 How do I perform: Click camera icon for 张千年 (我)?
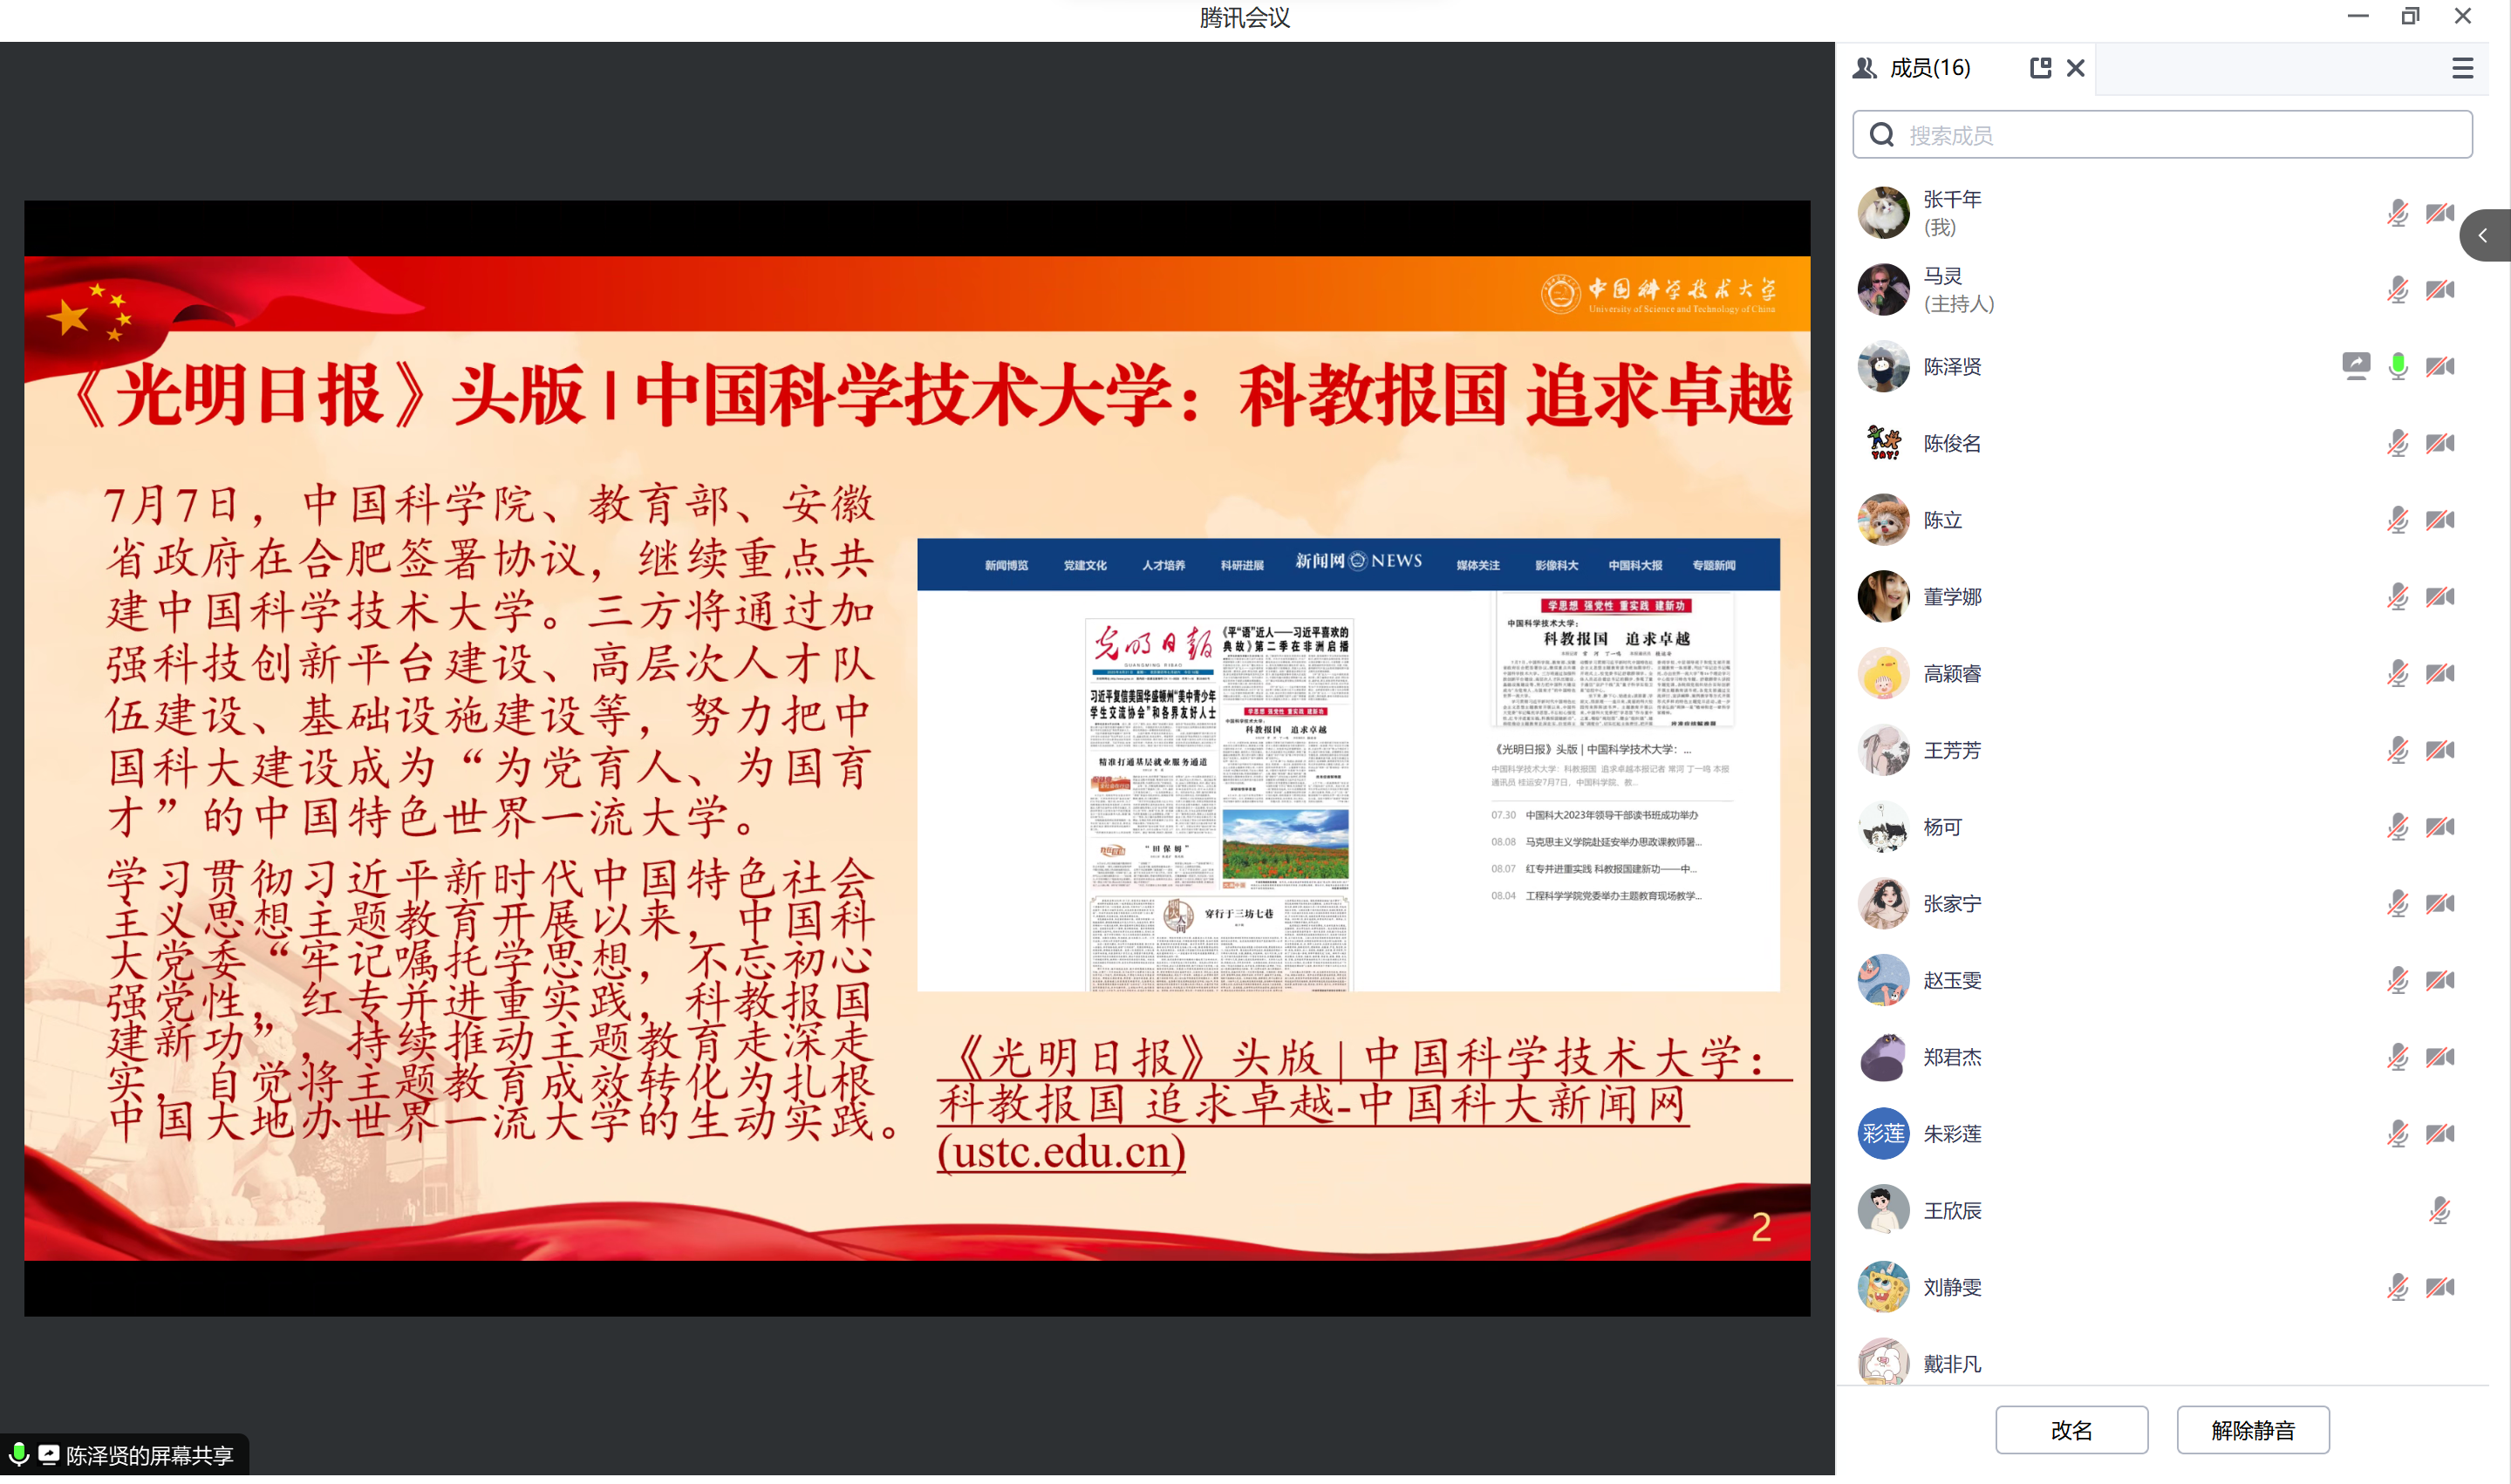[2439, 213]
